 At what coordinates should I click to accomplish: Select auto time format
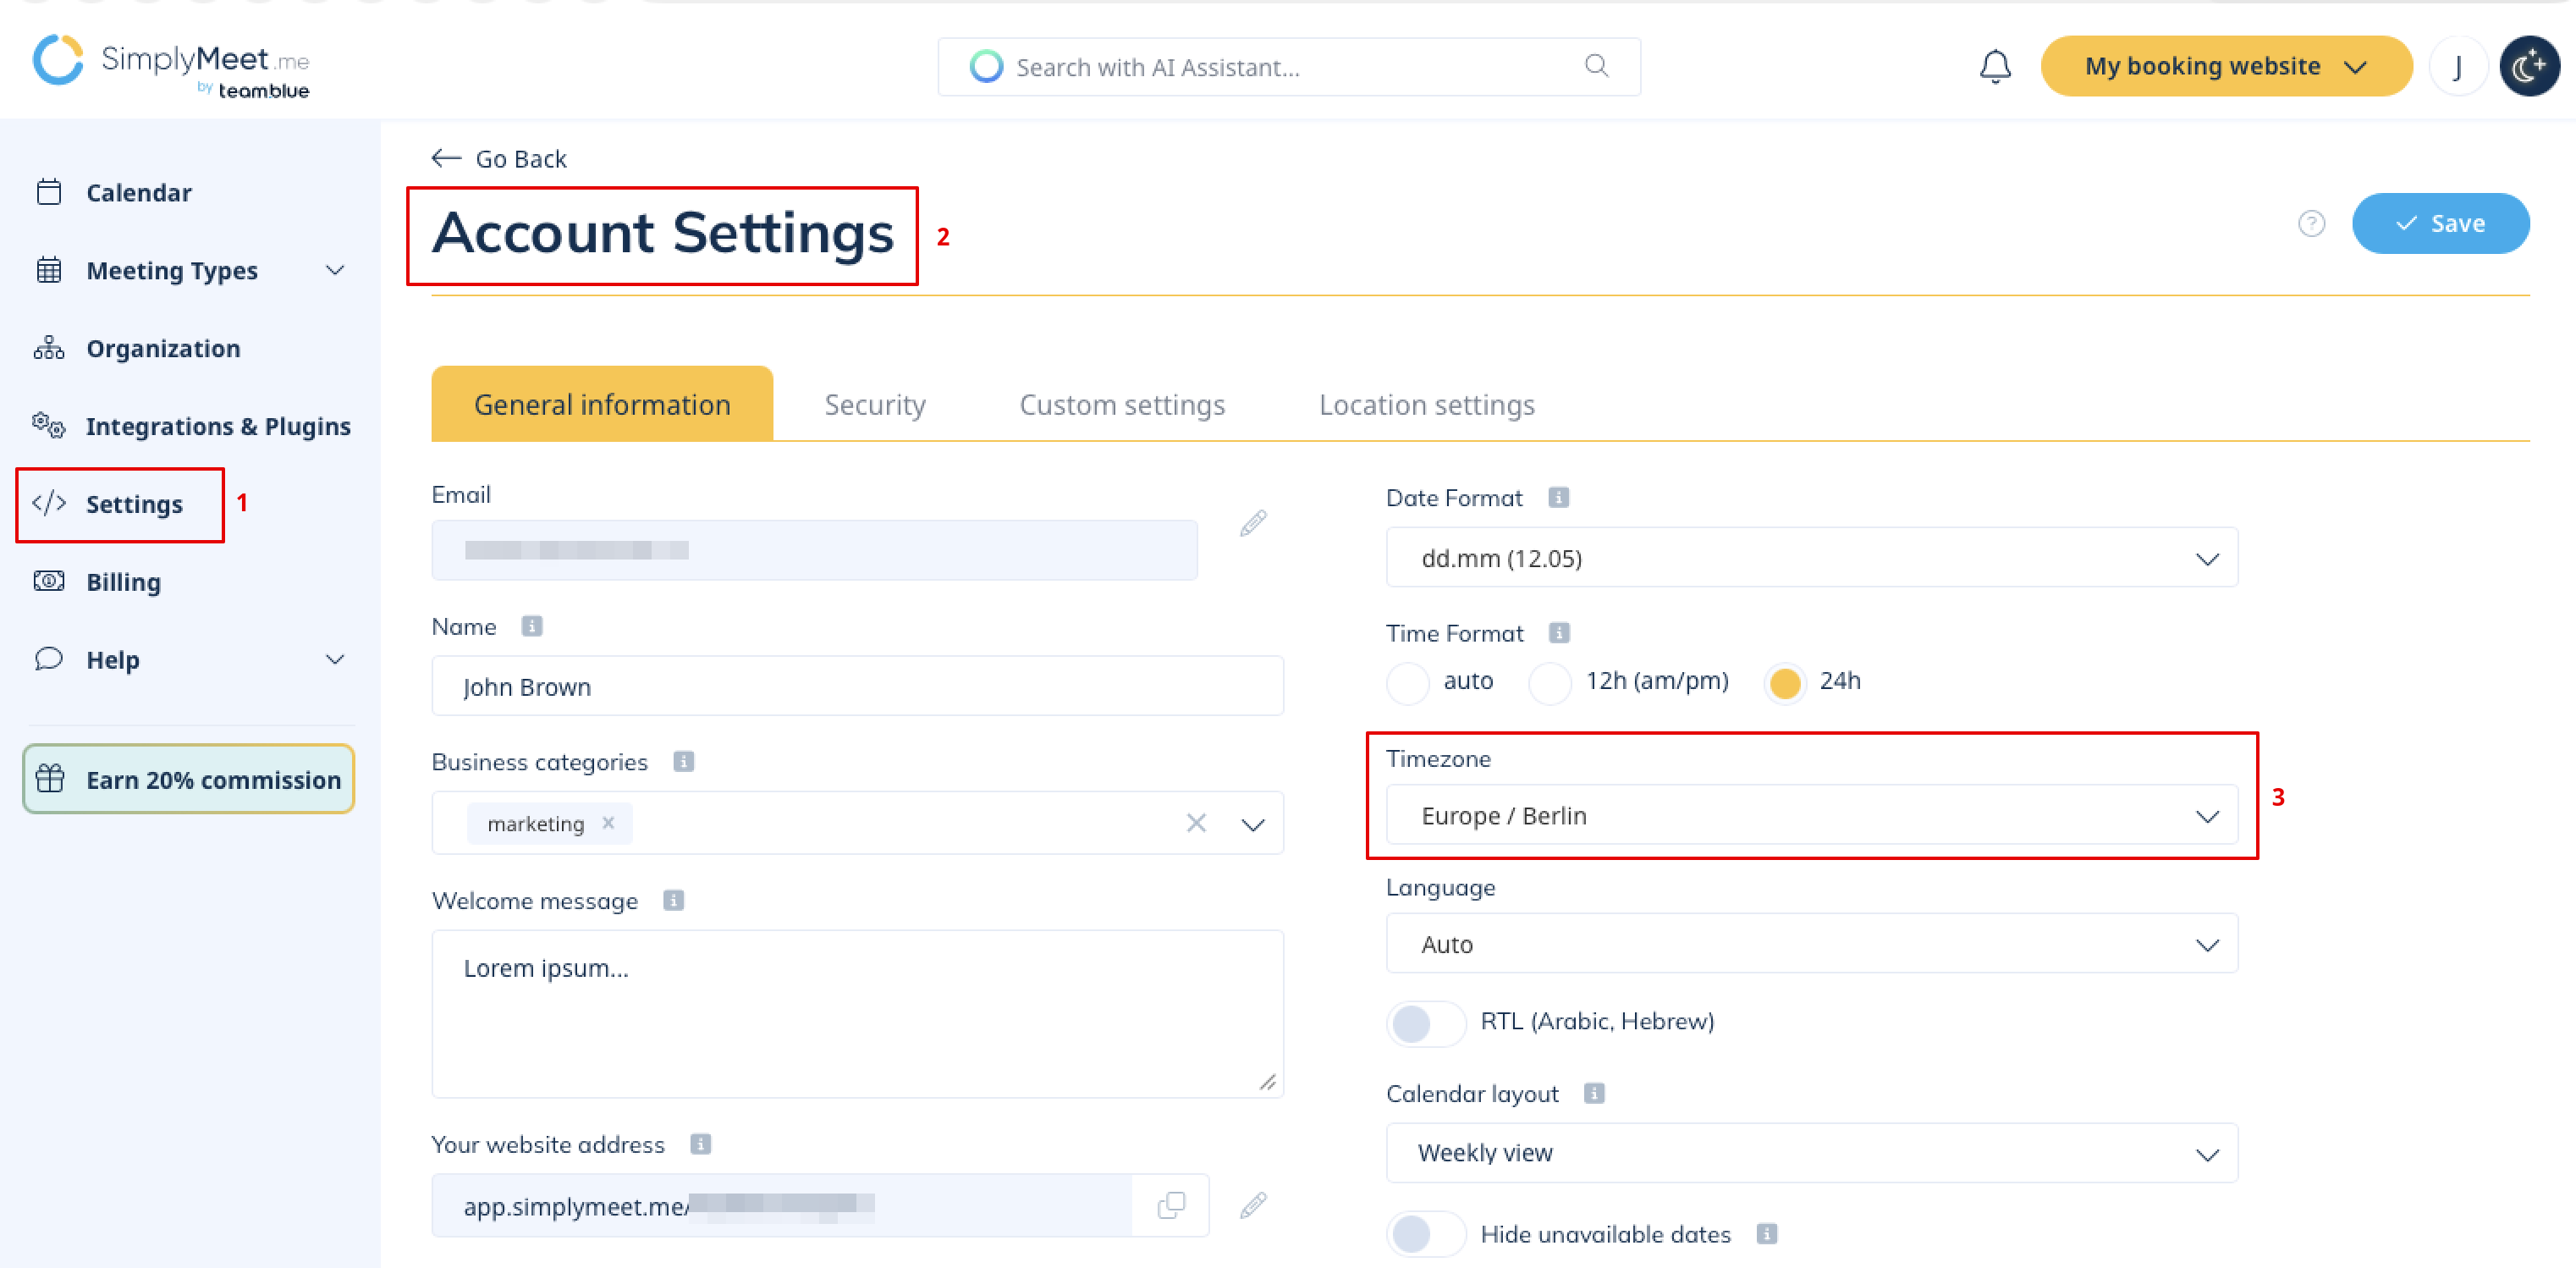click(x=1408, y=682)
